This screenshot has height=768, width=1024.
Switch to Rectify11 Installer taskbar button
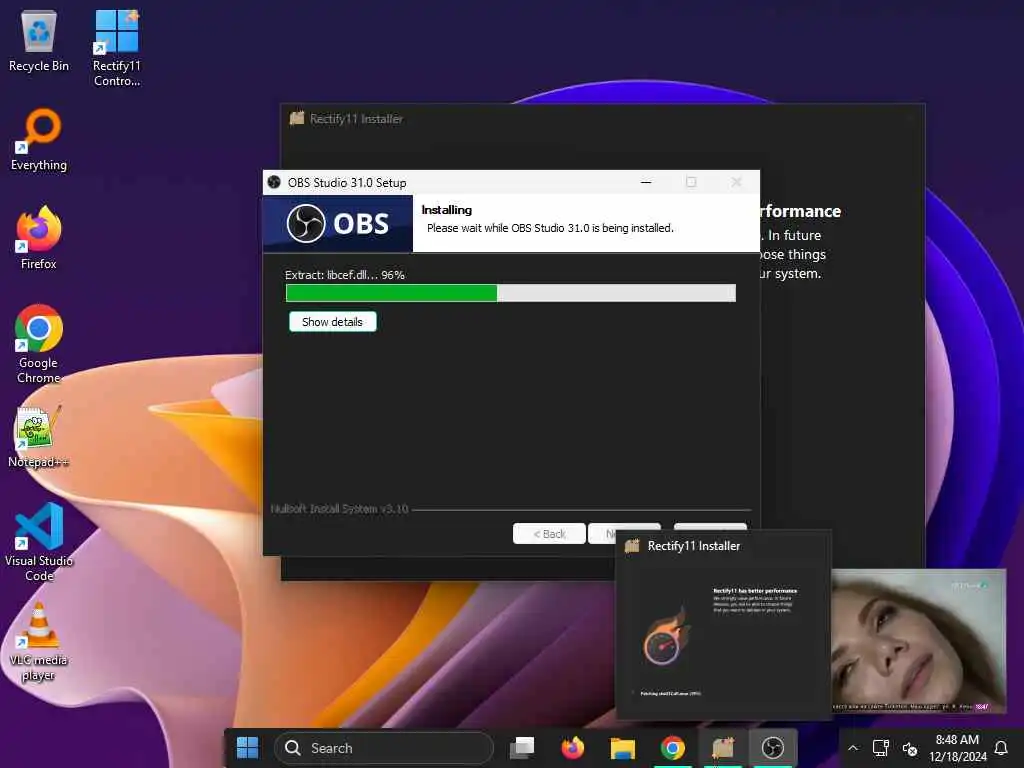tap(723, 748)
